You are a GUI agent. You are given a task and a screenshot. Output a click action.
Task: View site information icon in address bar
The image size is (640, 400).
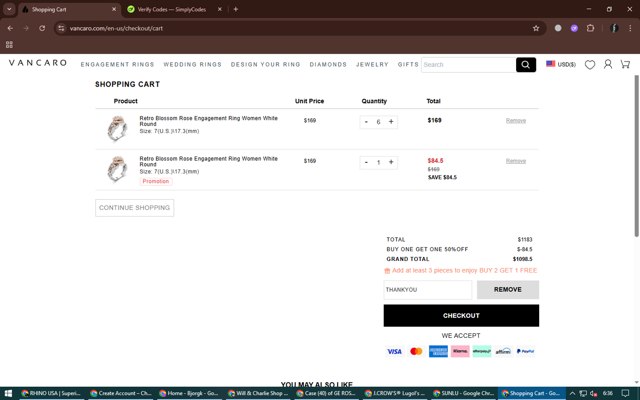pos(61,28)
